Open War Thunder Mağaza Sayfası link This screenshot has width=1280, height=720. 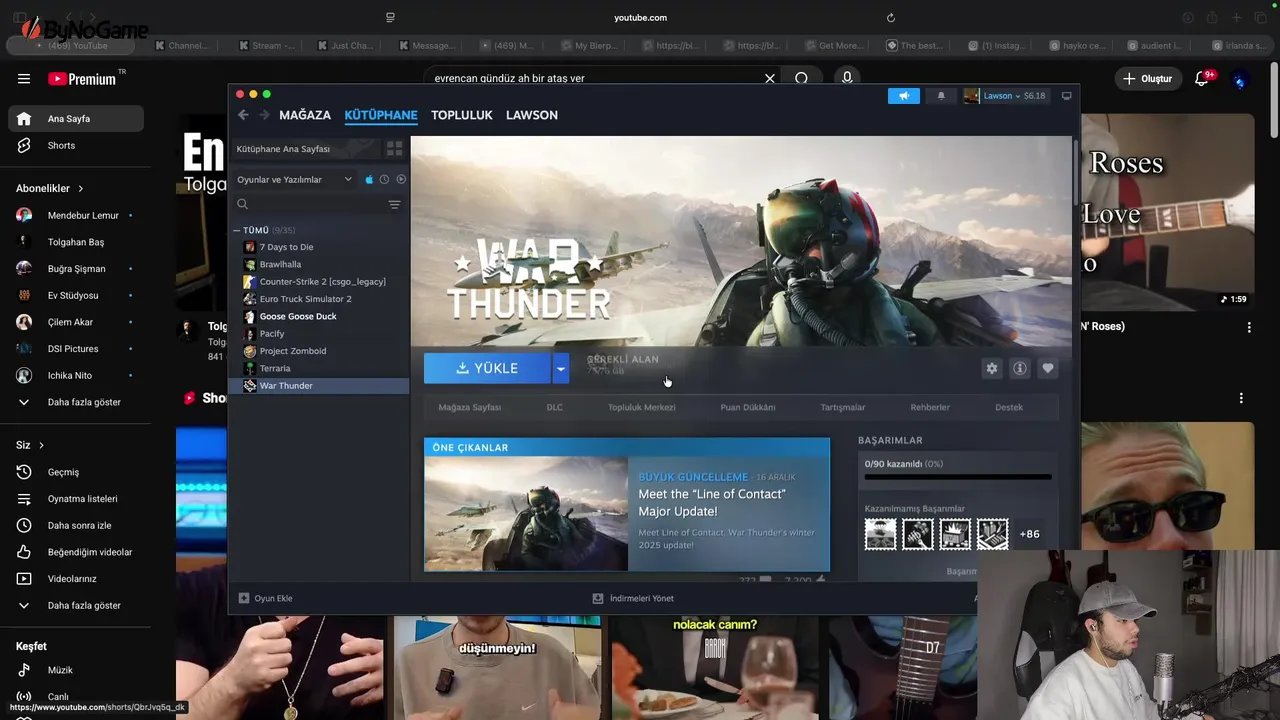(469, 407)
